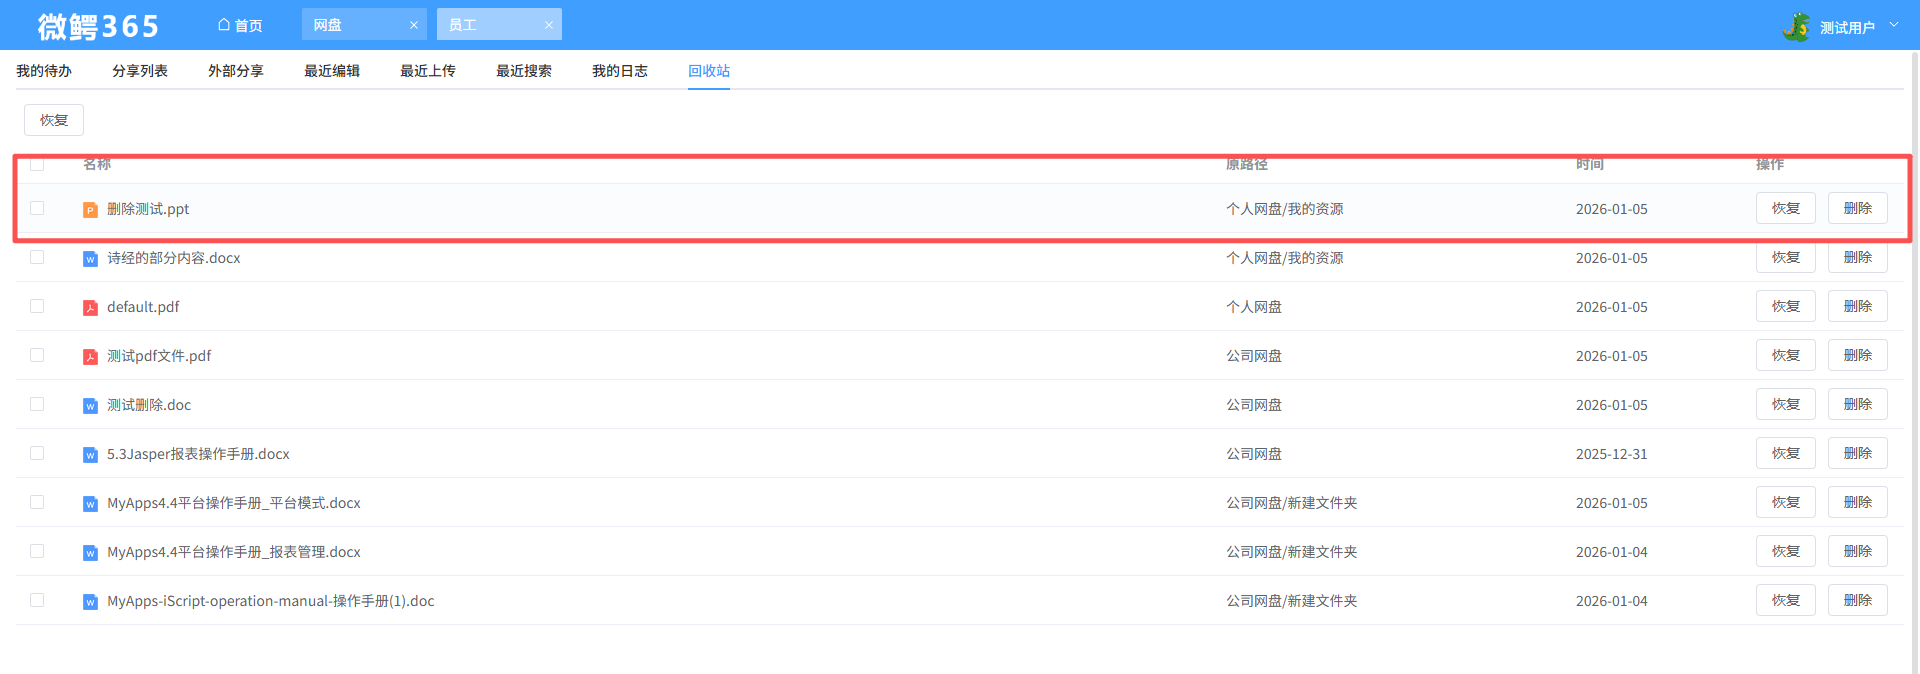
Task: Click the 微鳄365 logo
Action: (98, 26)
